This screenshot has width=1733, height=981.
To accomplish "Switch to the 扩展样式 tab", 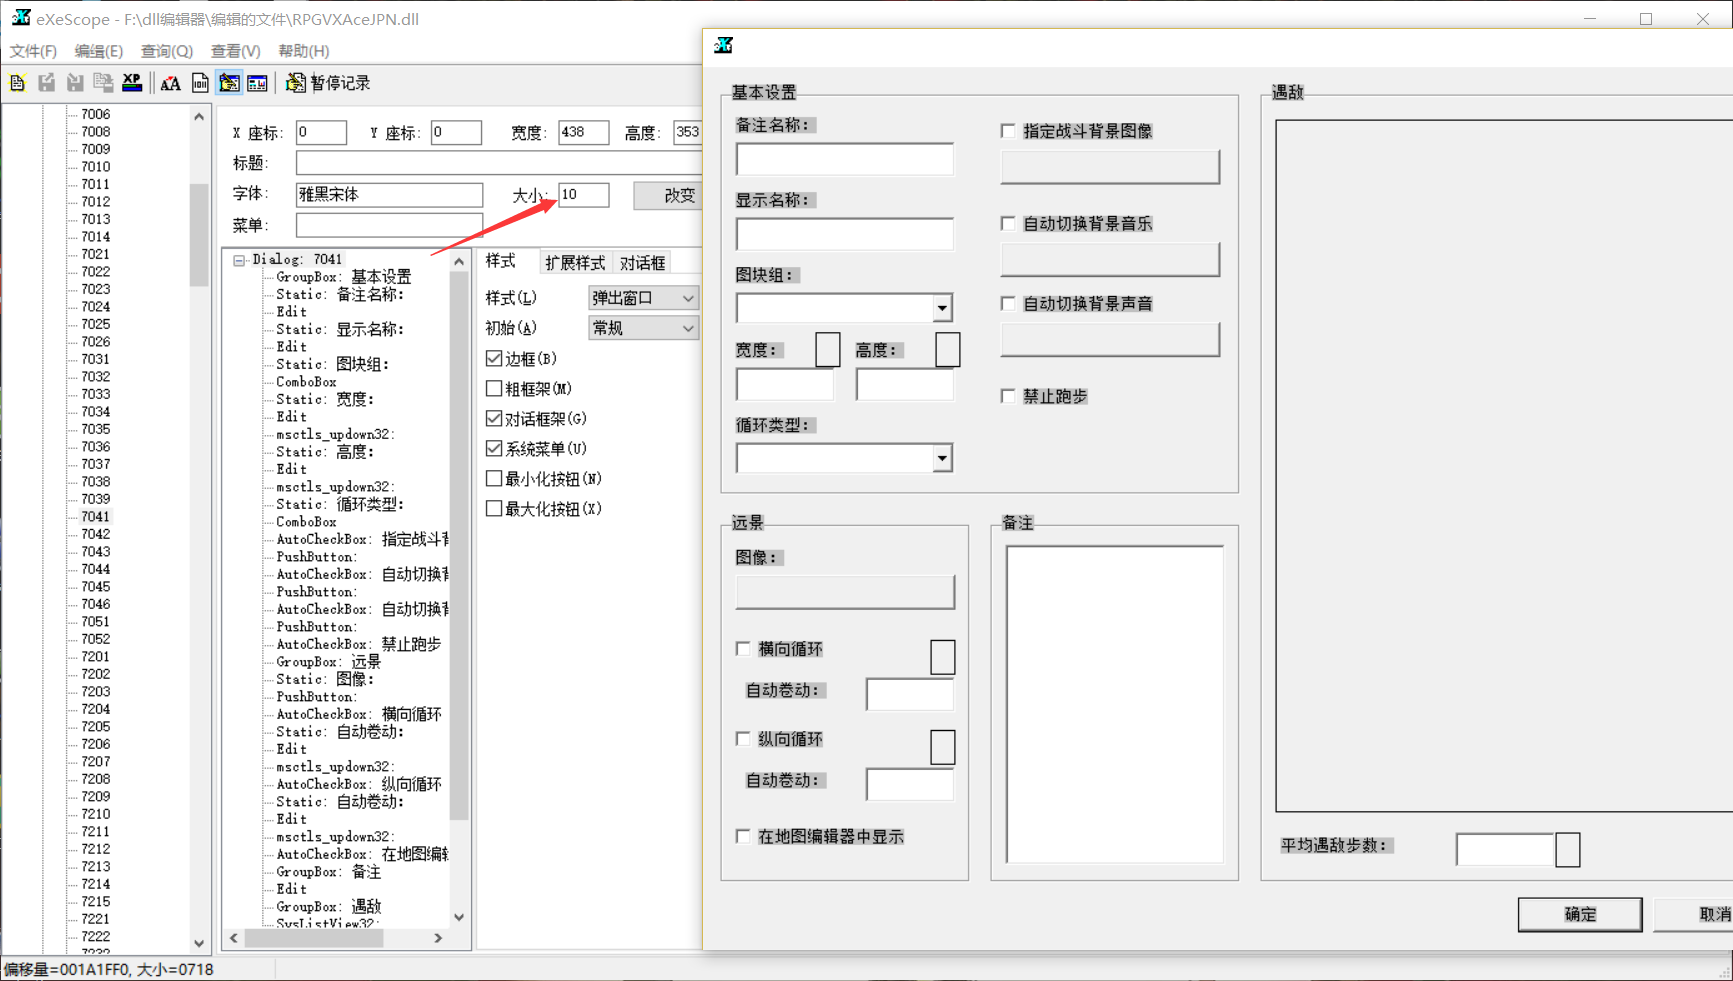I will [x=575, y=263].
